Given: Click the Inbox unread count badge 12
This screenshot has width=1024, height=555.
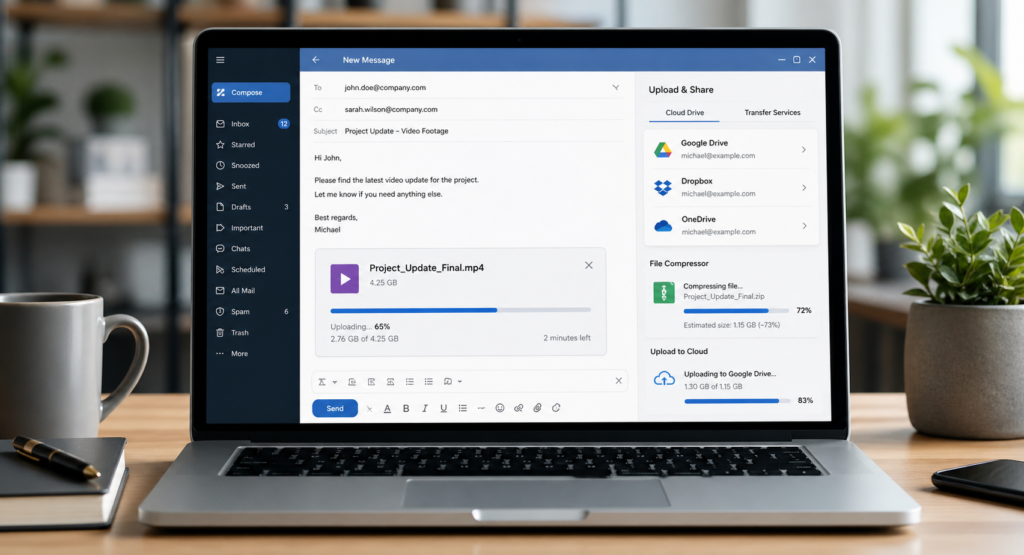Looking at the screenshot, I should [x=283, y=123].
